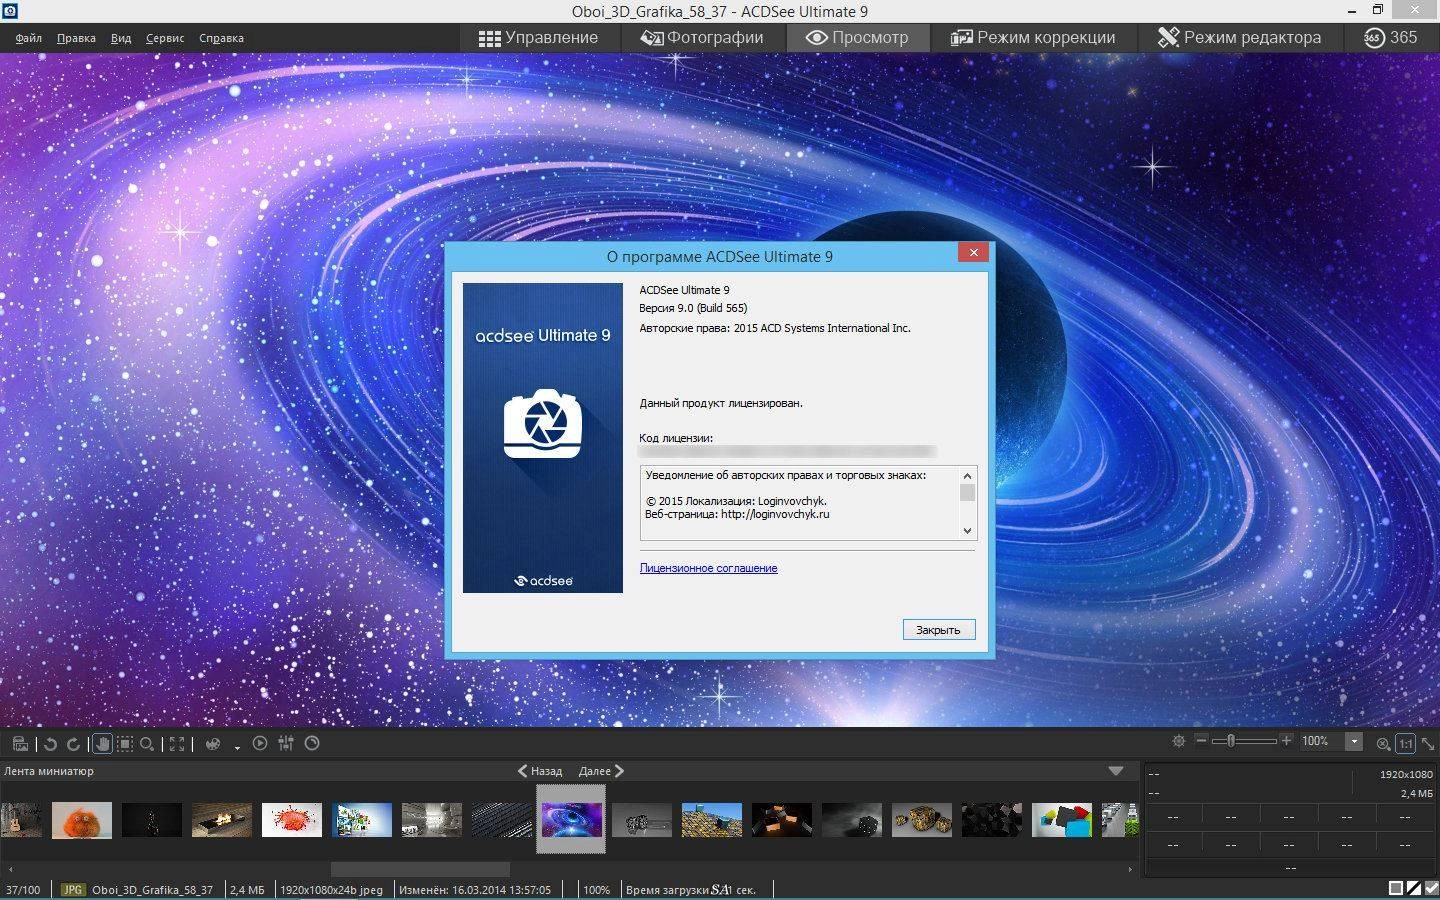The image size is (1440, 900).
Task: Select the rectangular Selection tool
Action: [x=124, y=743]
